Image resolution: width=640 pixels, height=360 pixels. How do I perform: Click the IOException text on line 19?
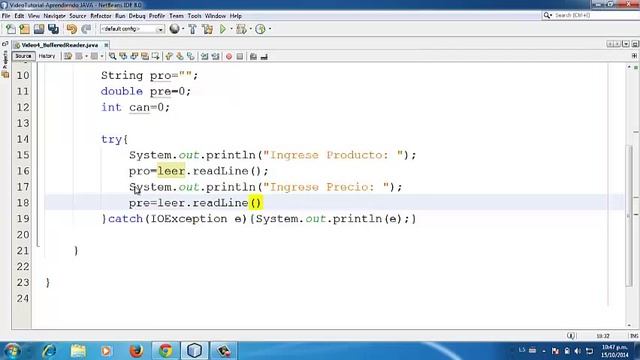pos(190,219)
